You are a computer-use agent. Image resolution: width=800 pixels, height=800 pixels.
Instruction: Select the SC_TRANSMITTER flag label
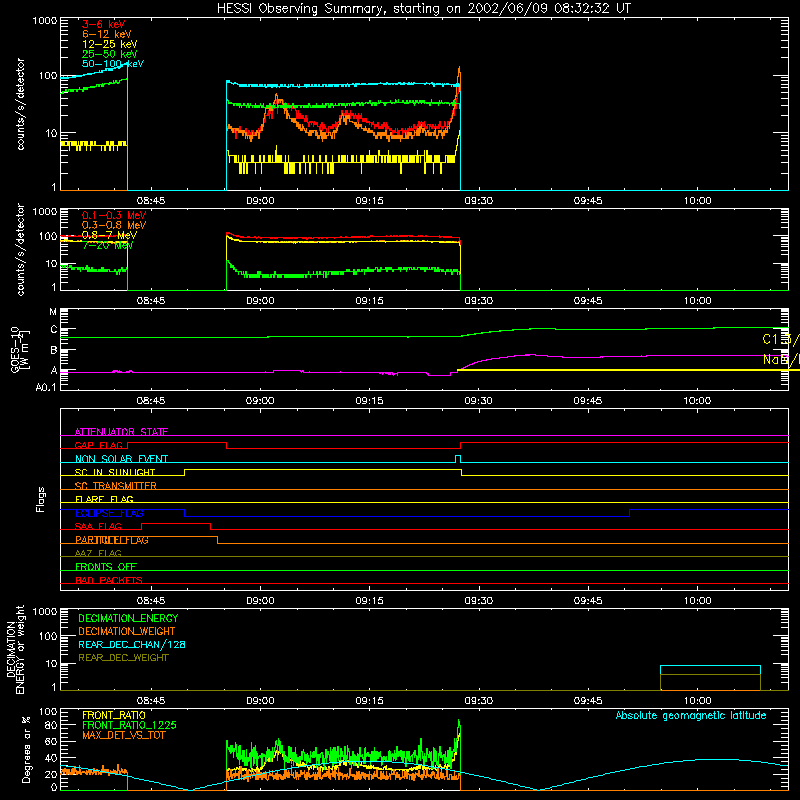coord(115,486)
